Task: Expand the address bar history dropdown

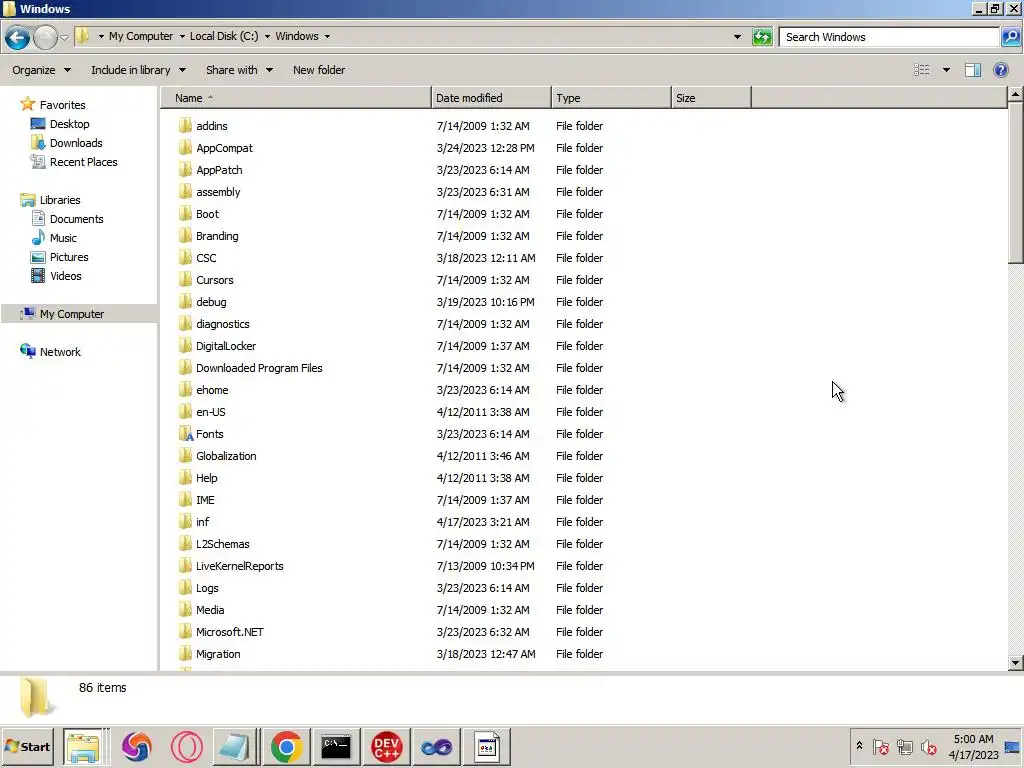Action: [737, 37]
